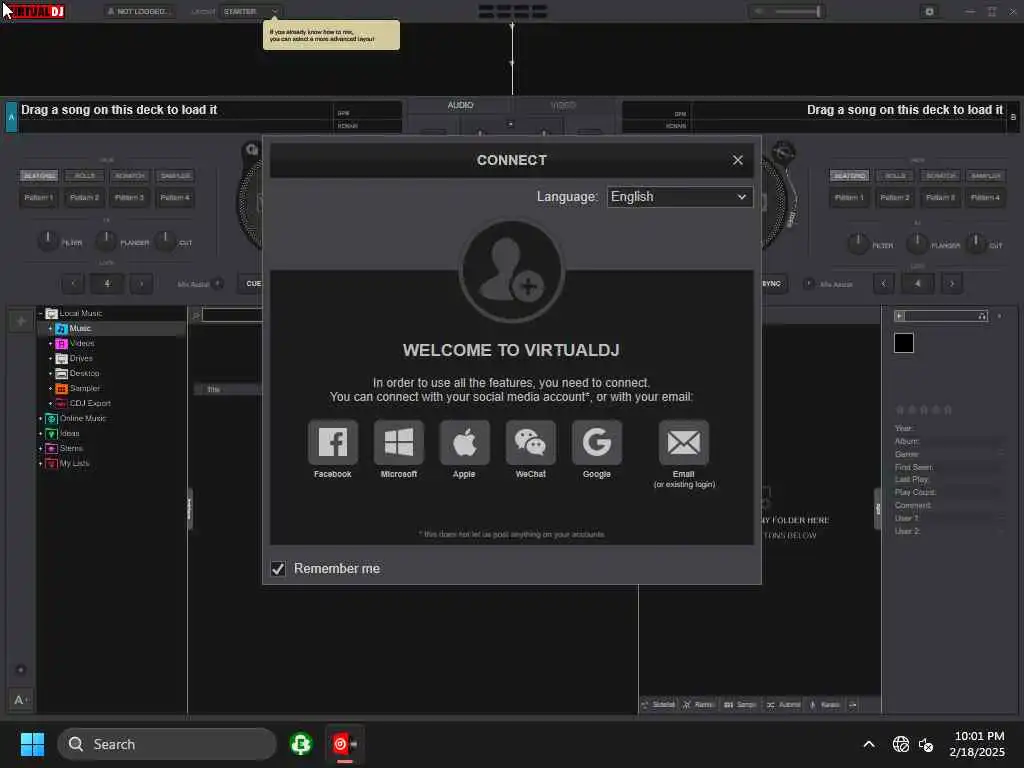Screen dimensions: 1024x768
Task: Expand the Stems tree node
Action: [x=40, y=449]
